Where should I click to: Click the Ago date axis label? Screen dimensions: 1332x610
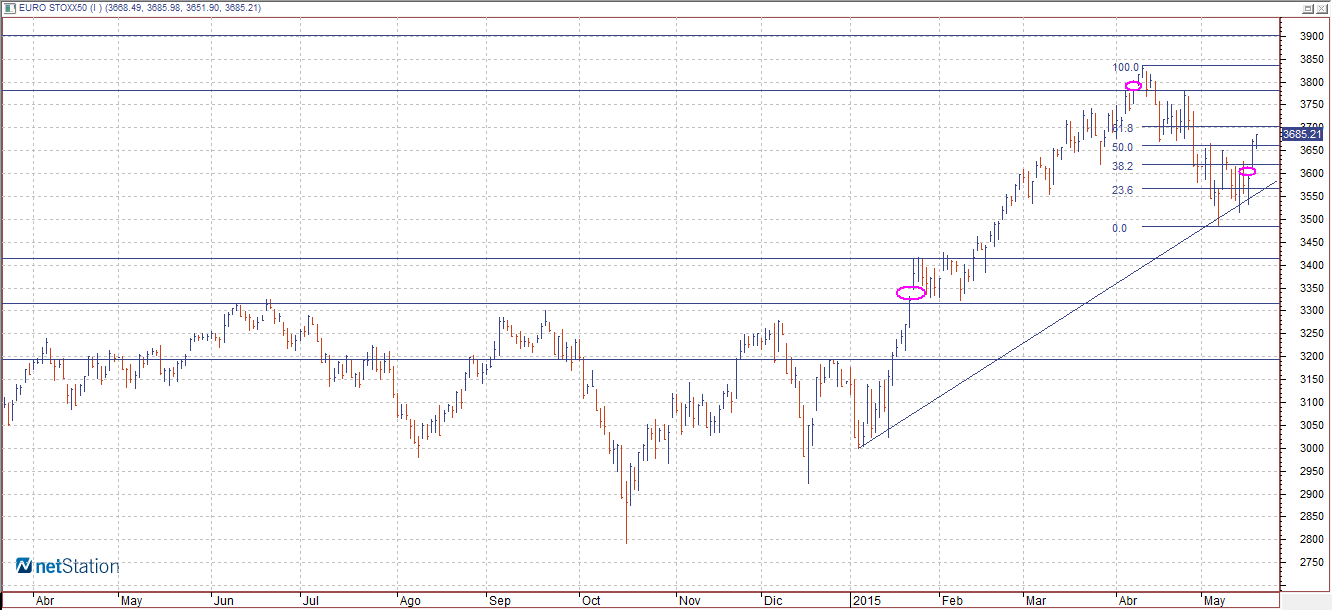pyautogui.click(x=409, y=602)
